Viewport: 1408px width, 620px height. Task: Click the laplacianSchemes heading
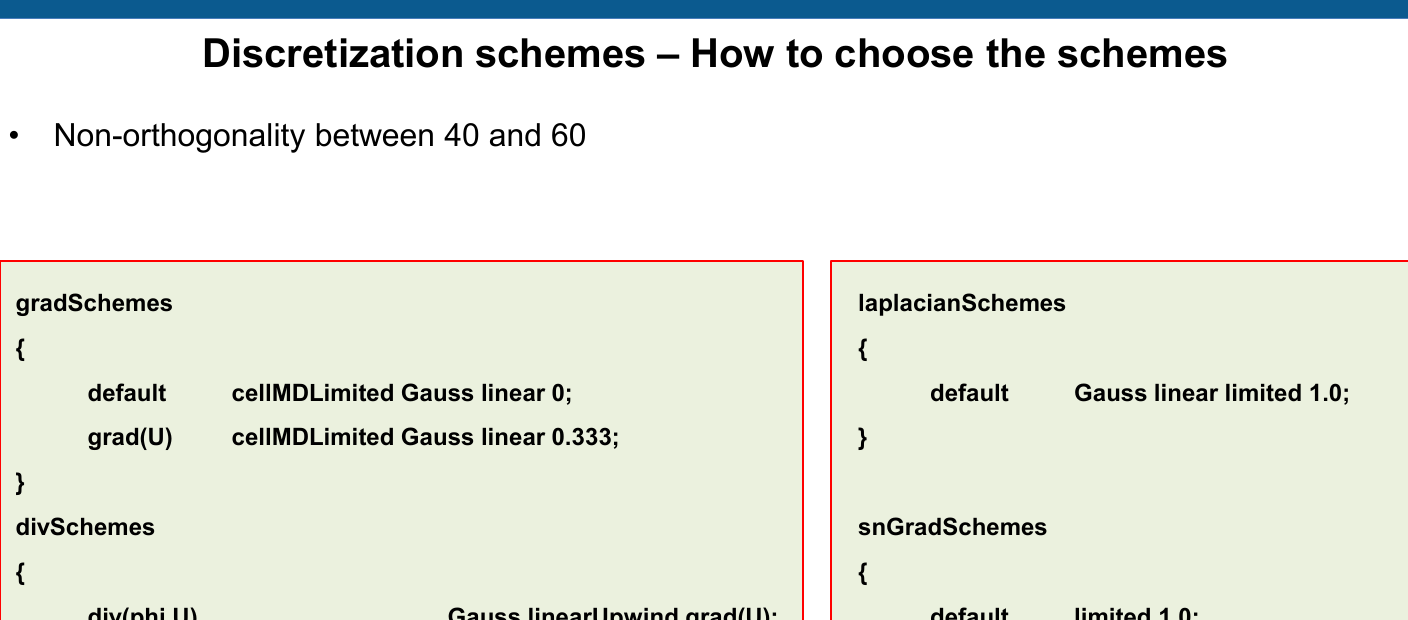pos(962,303)
